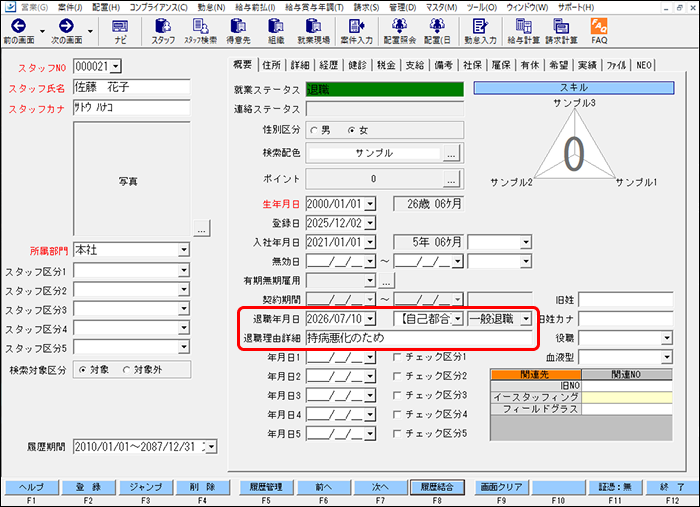The image size is (700, 507).
Task: Go to next screen with 次の画面 arrow
Action: [66, 31]
